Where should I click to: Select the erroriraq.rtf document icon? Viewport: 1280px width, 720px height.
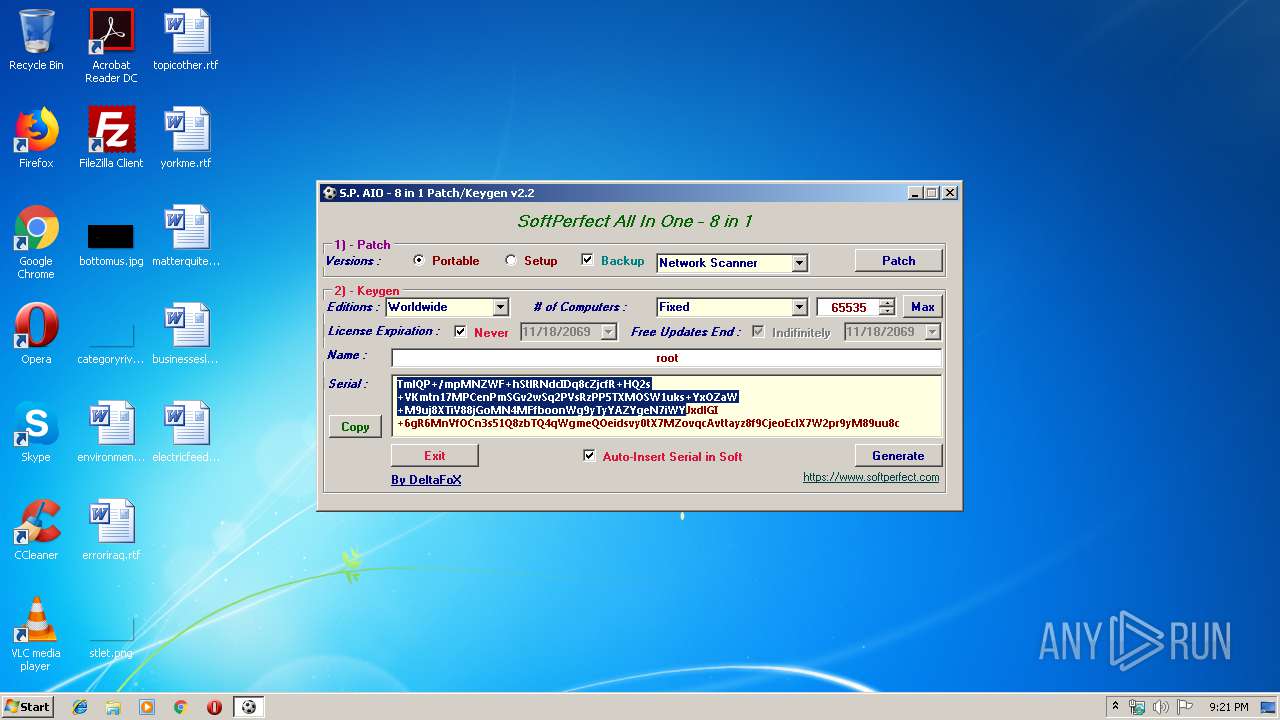[111, 530]
